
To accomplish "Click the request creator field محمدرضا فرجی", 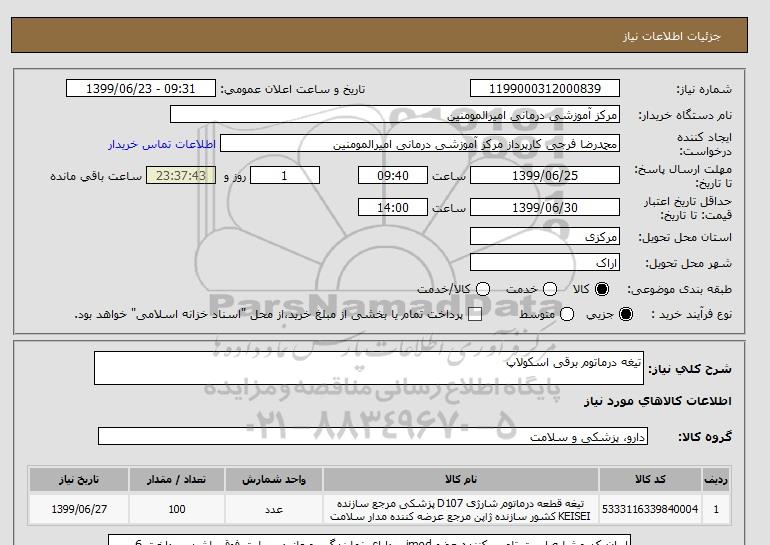I will tap(420, 144).
